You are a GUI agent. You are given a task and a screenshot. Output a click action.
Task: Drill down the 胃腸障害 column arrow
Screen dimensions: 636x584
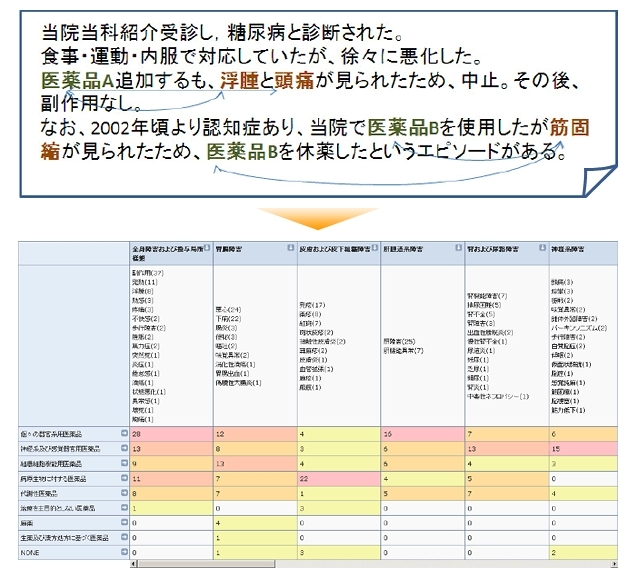coord(290,247)
